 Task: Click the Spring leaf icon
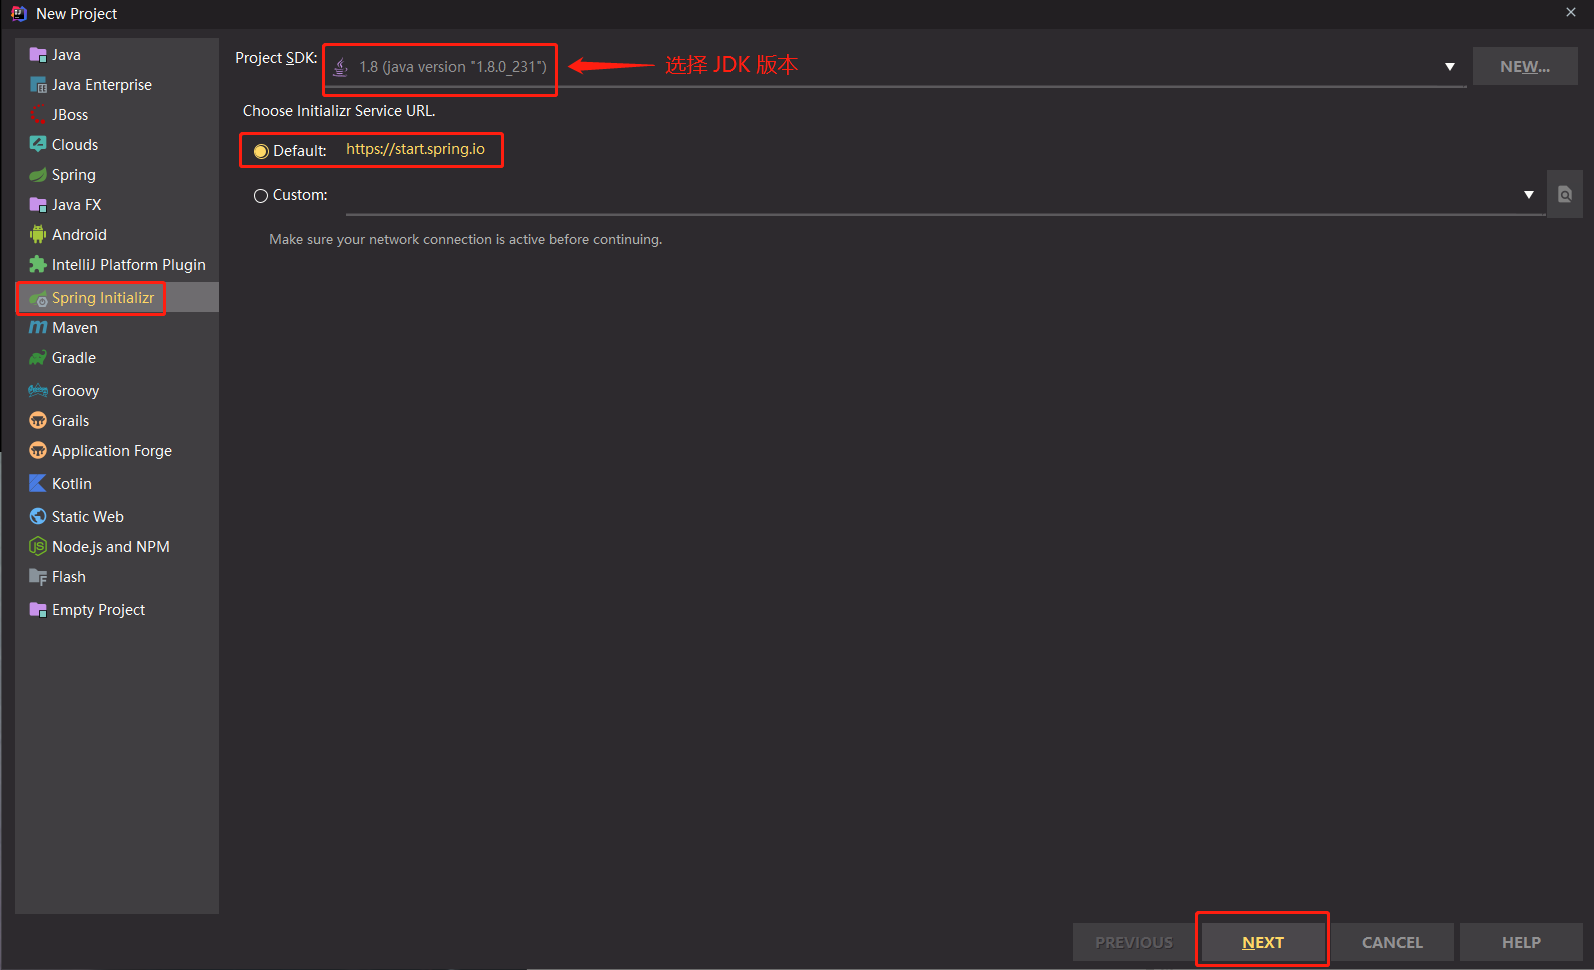[38, 175]
